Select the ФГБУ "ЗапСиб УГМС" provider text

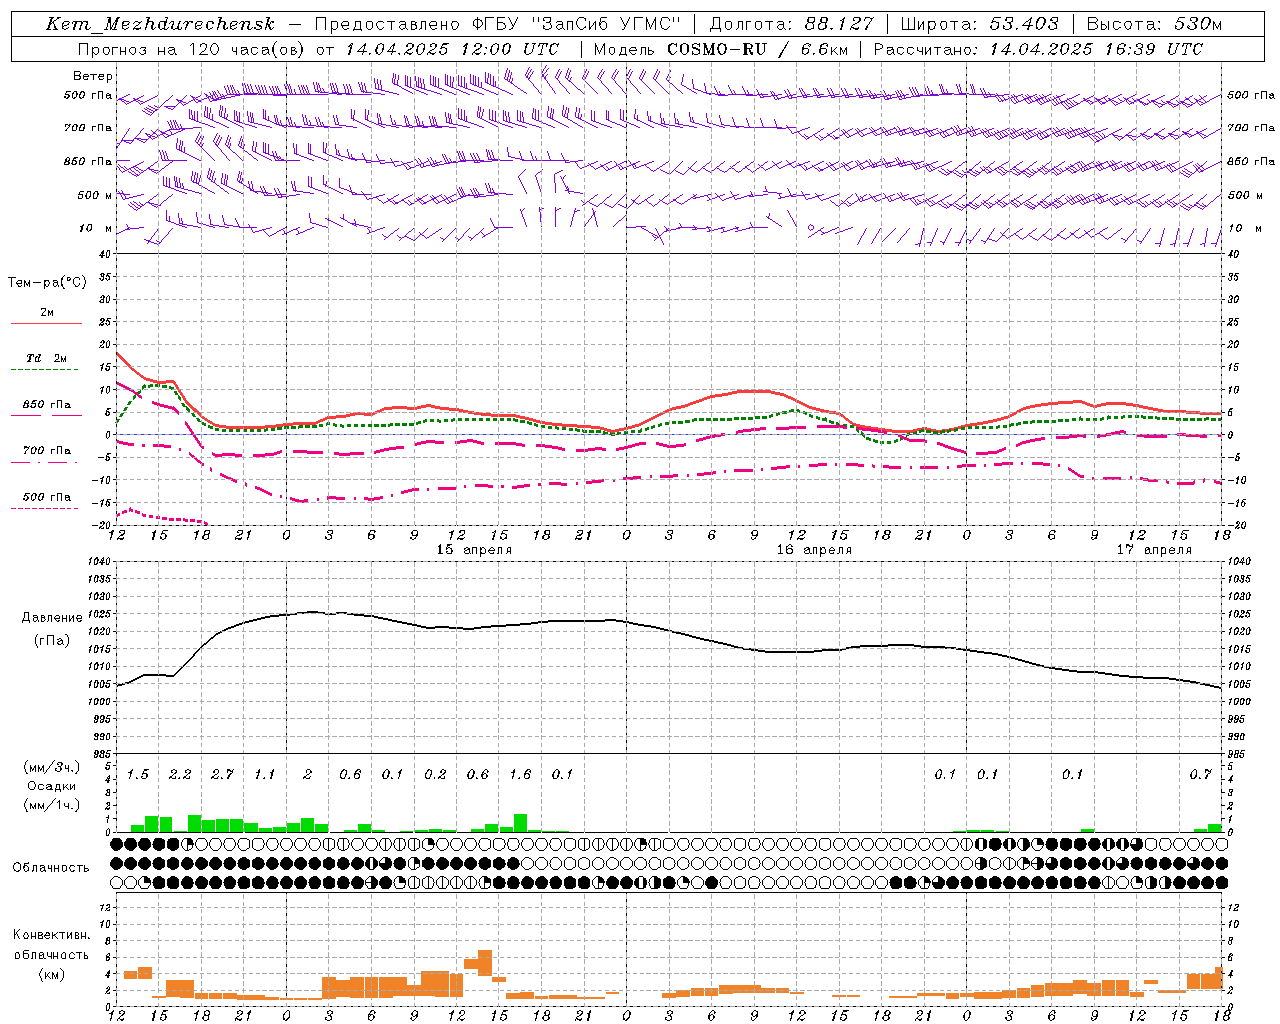[x=576, y=24]
